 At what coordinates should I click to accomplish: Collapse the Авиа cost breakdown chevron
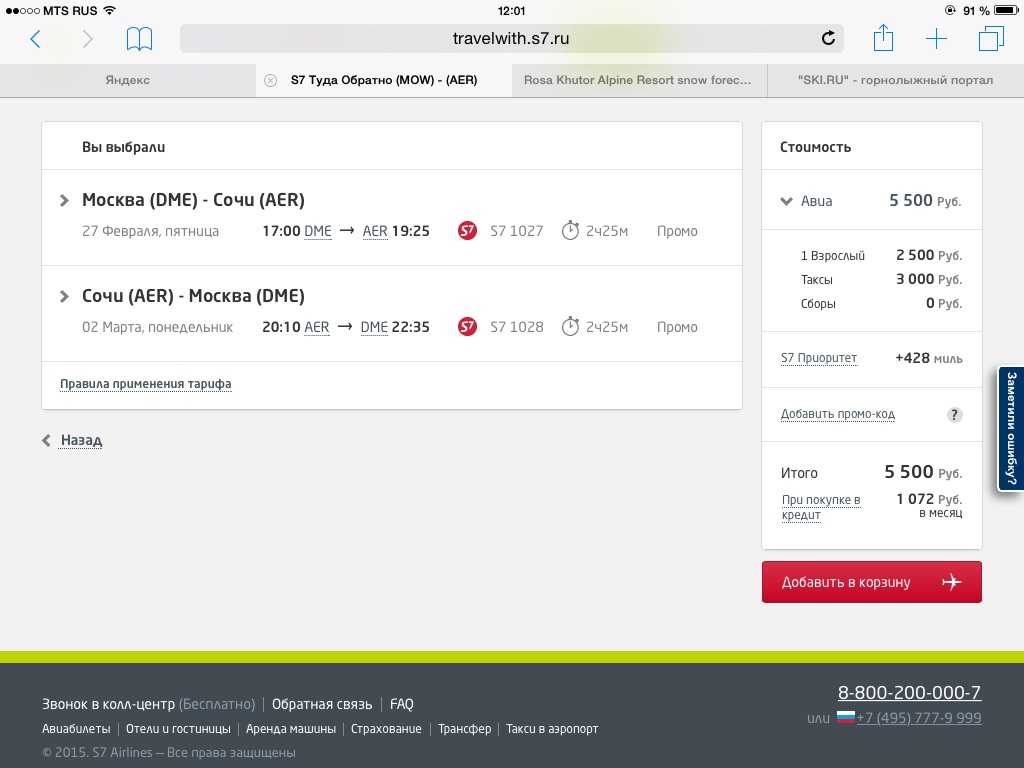(786, 201)
